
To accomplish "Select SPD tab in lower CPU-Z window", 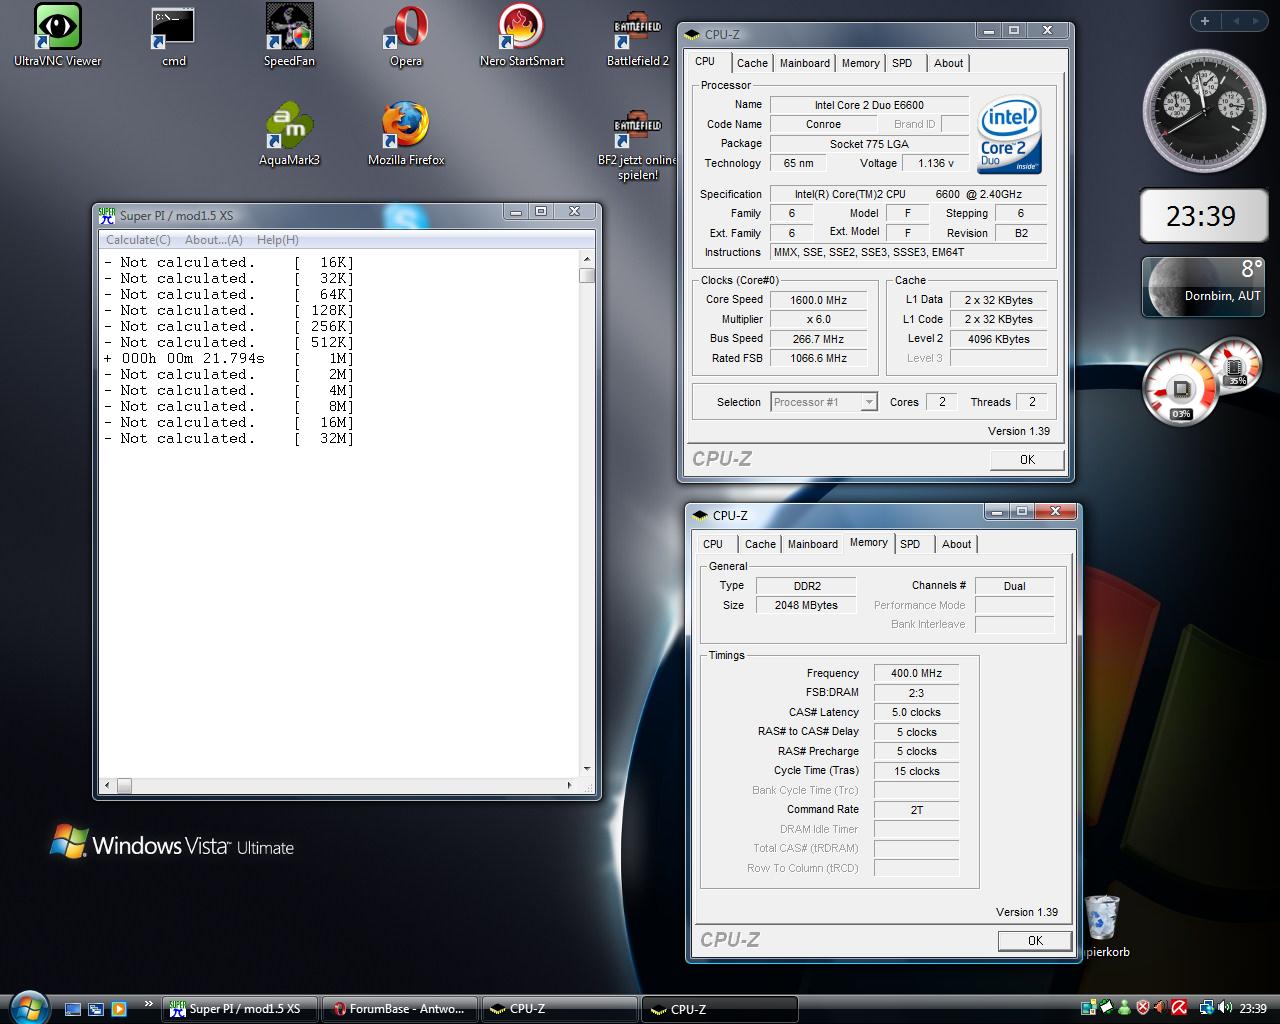I will pyautogui.click(x=910, y=544).
